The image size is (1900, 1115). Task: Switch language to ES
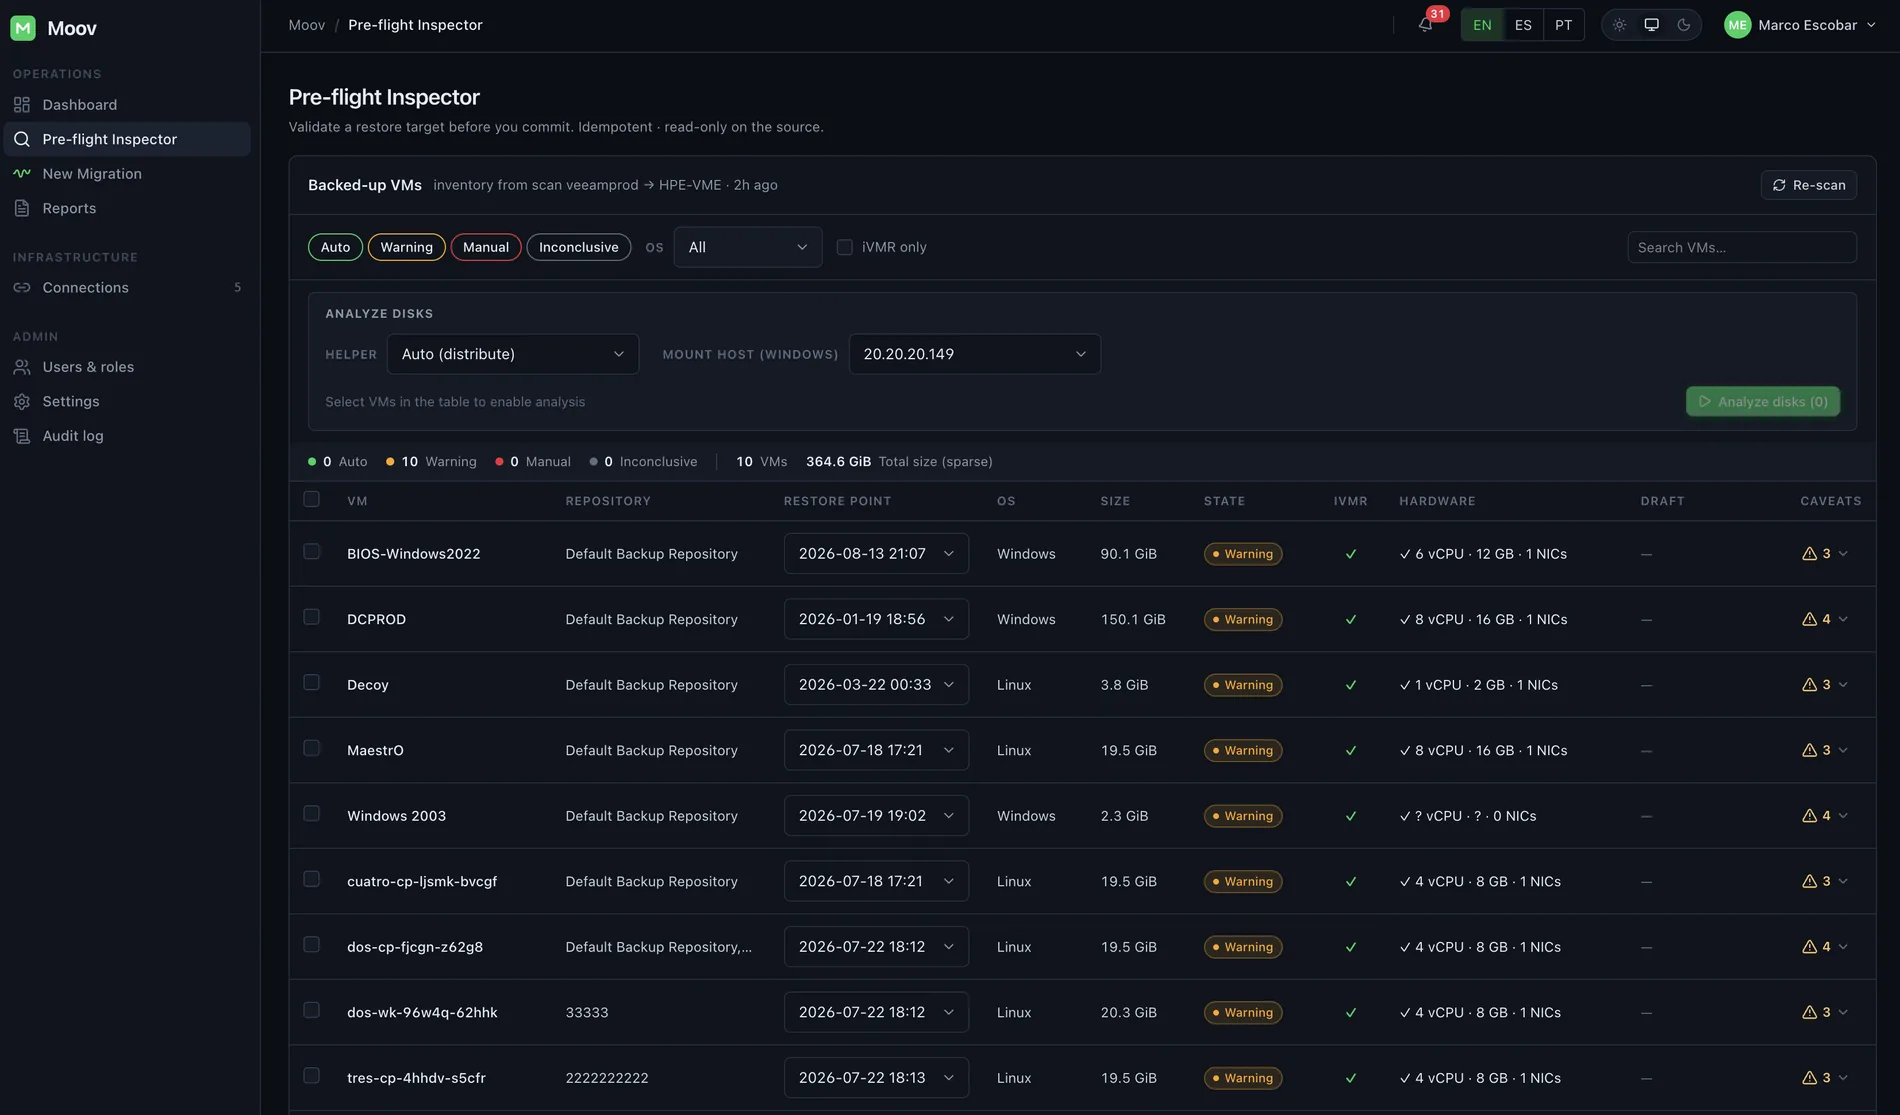pyautogui.click(x=1523, y=25)
